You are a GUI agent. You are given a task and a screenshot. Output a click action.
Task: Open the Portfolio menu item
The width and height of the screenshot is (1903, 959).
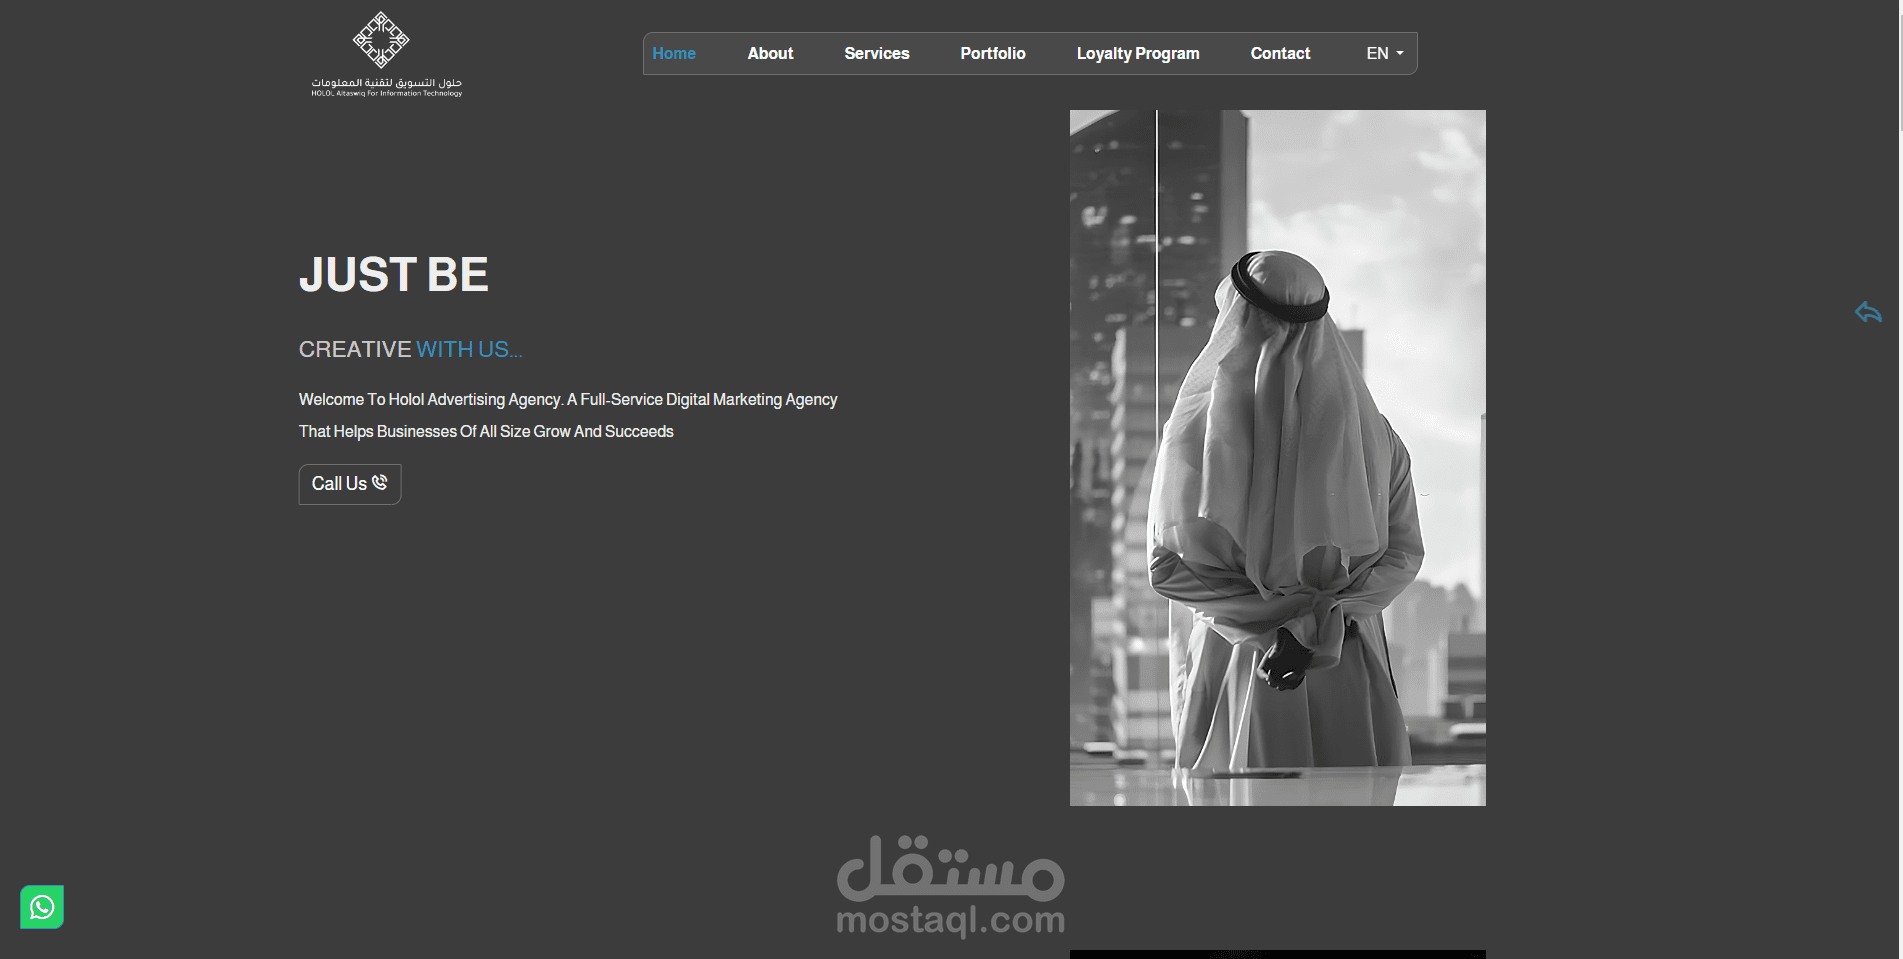click(993, 53)
